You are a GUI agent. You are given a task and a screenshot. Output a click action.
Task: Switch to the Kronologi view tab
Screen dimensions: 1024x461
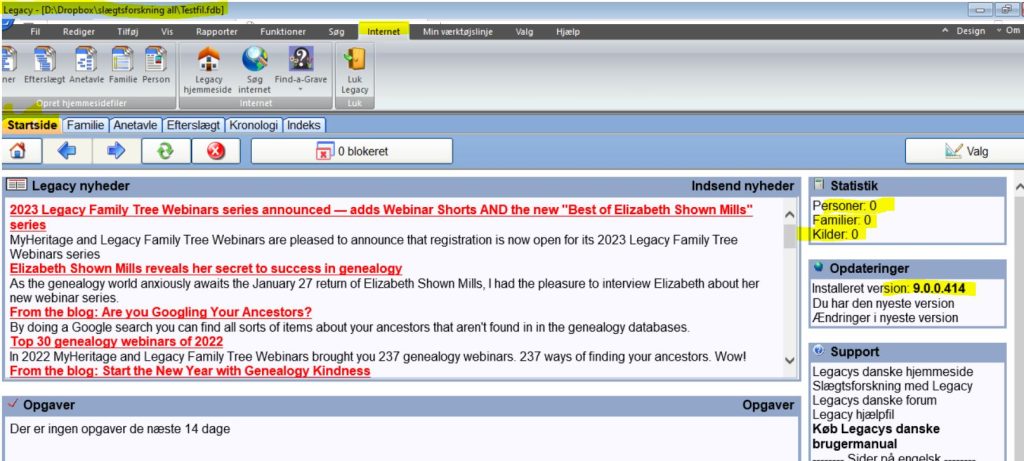[x=255, y=125]
